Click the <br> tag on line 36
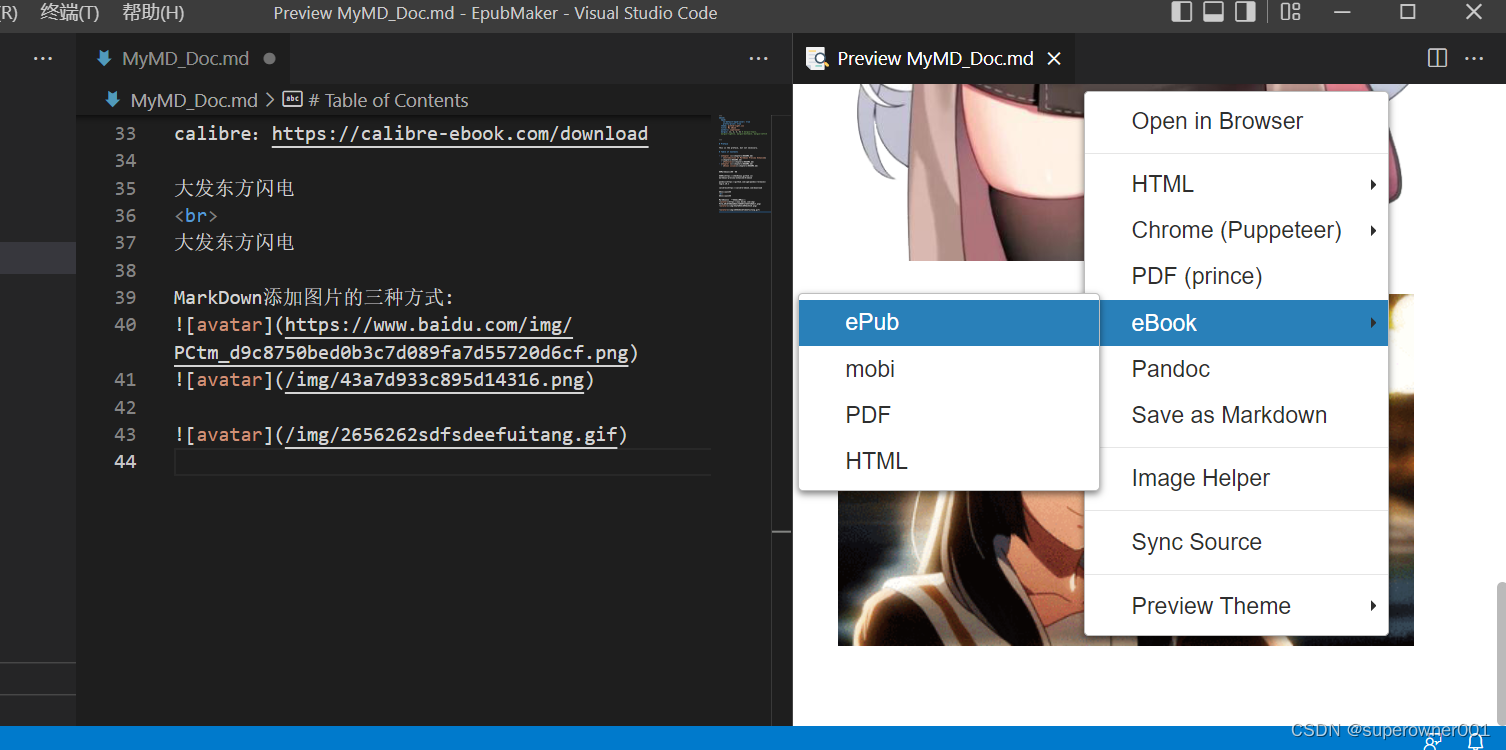This screenshot has height=750, width=1506. point(196,216)
